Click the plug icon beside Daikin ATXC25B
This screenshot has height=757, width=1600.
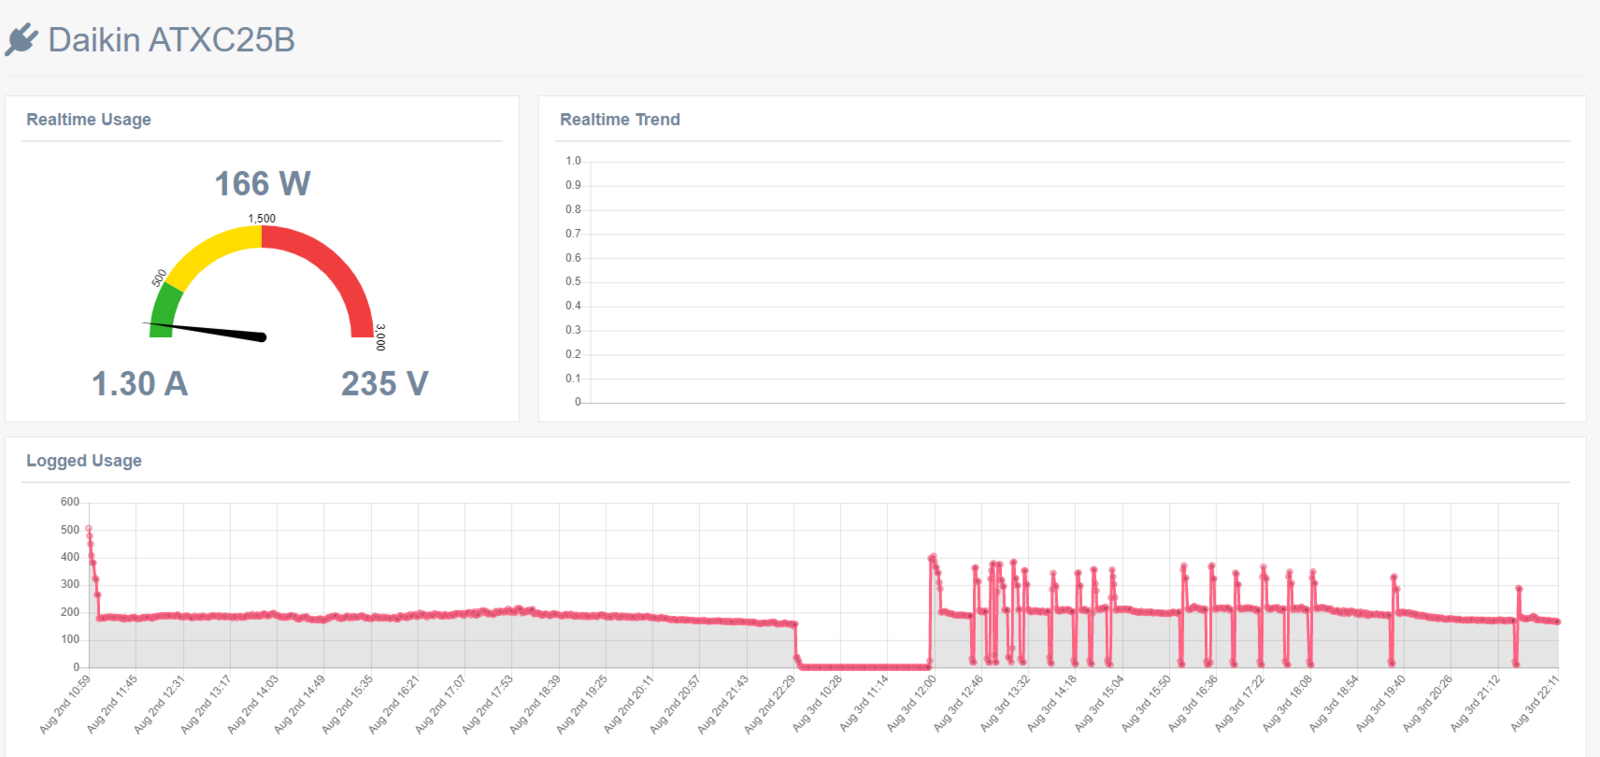[21, 40]
